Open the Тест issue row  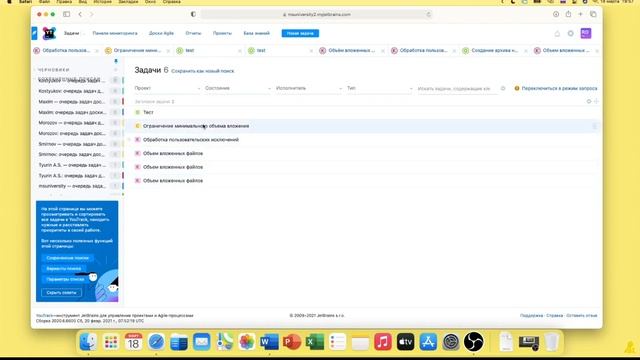point(148,112)
